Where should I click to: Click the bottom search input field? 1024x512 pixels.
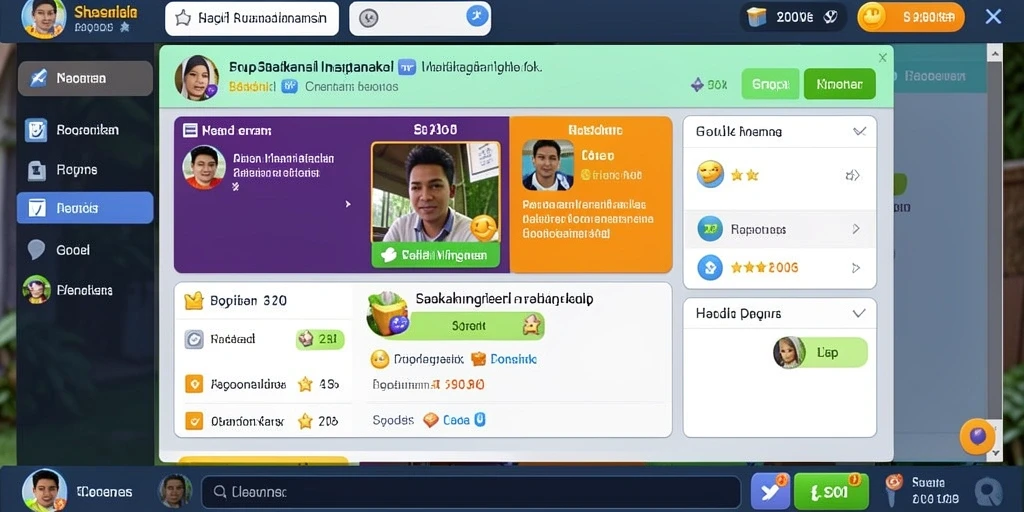[x=470, y=492]
